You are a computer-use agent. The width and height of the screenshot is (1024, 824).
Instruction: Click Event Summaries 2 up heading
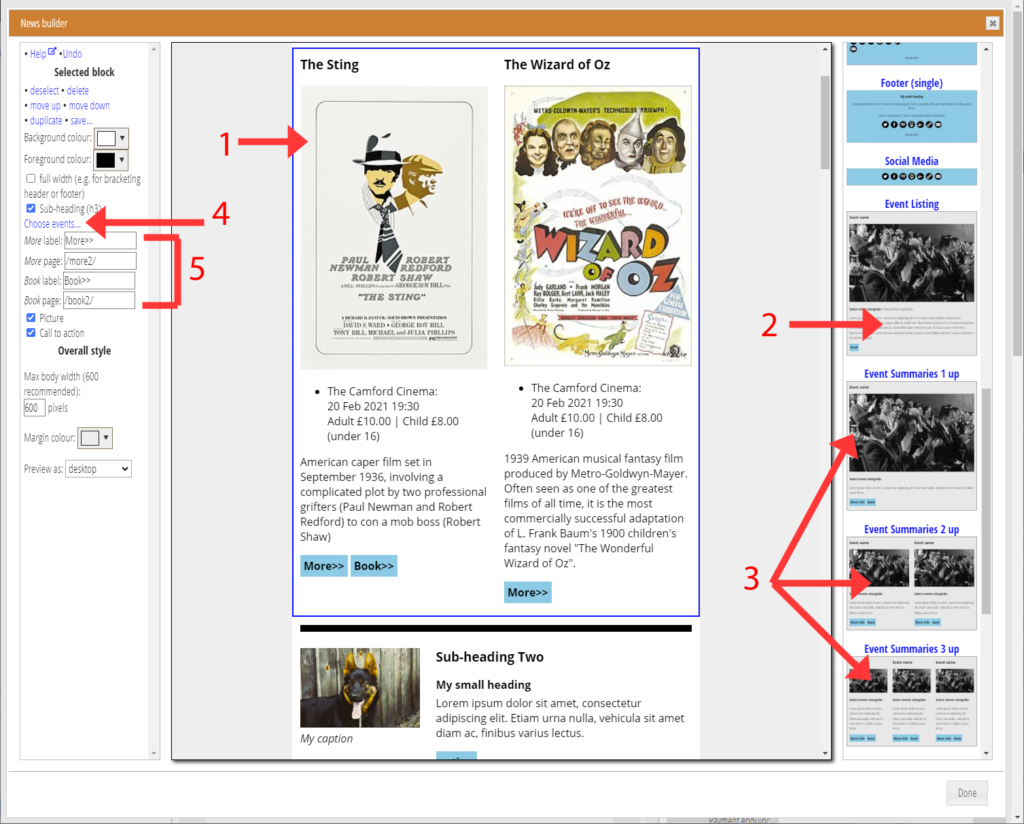(912, 529)
